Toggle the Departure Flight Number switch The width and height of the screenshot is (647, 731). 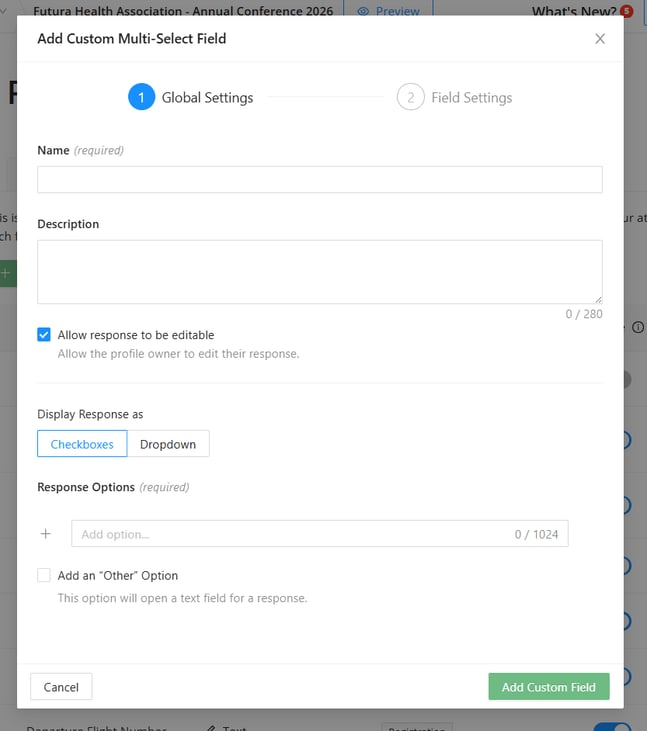tap(612, 727)
